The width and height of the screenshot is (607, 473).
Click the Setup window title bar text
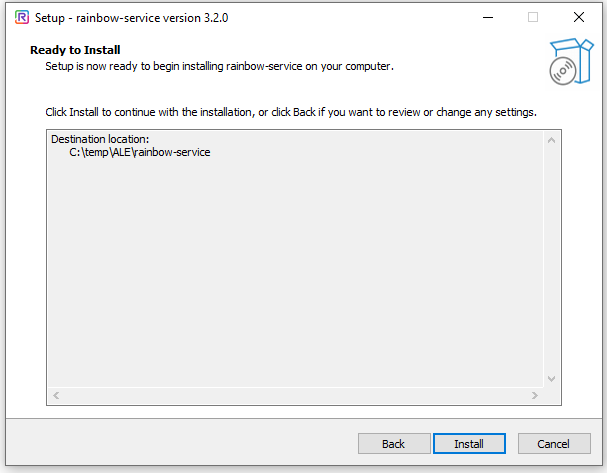tap(125, 17)
